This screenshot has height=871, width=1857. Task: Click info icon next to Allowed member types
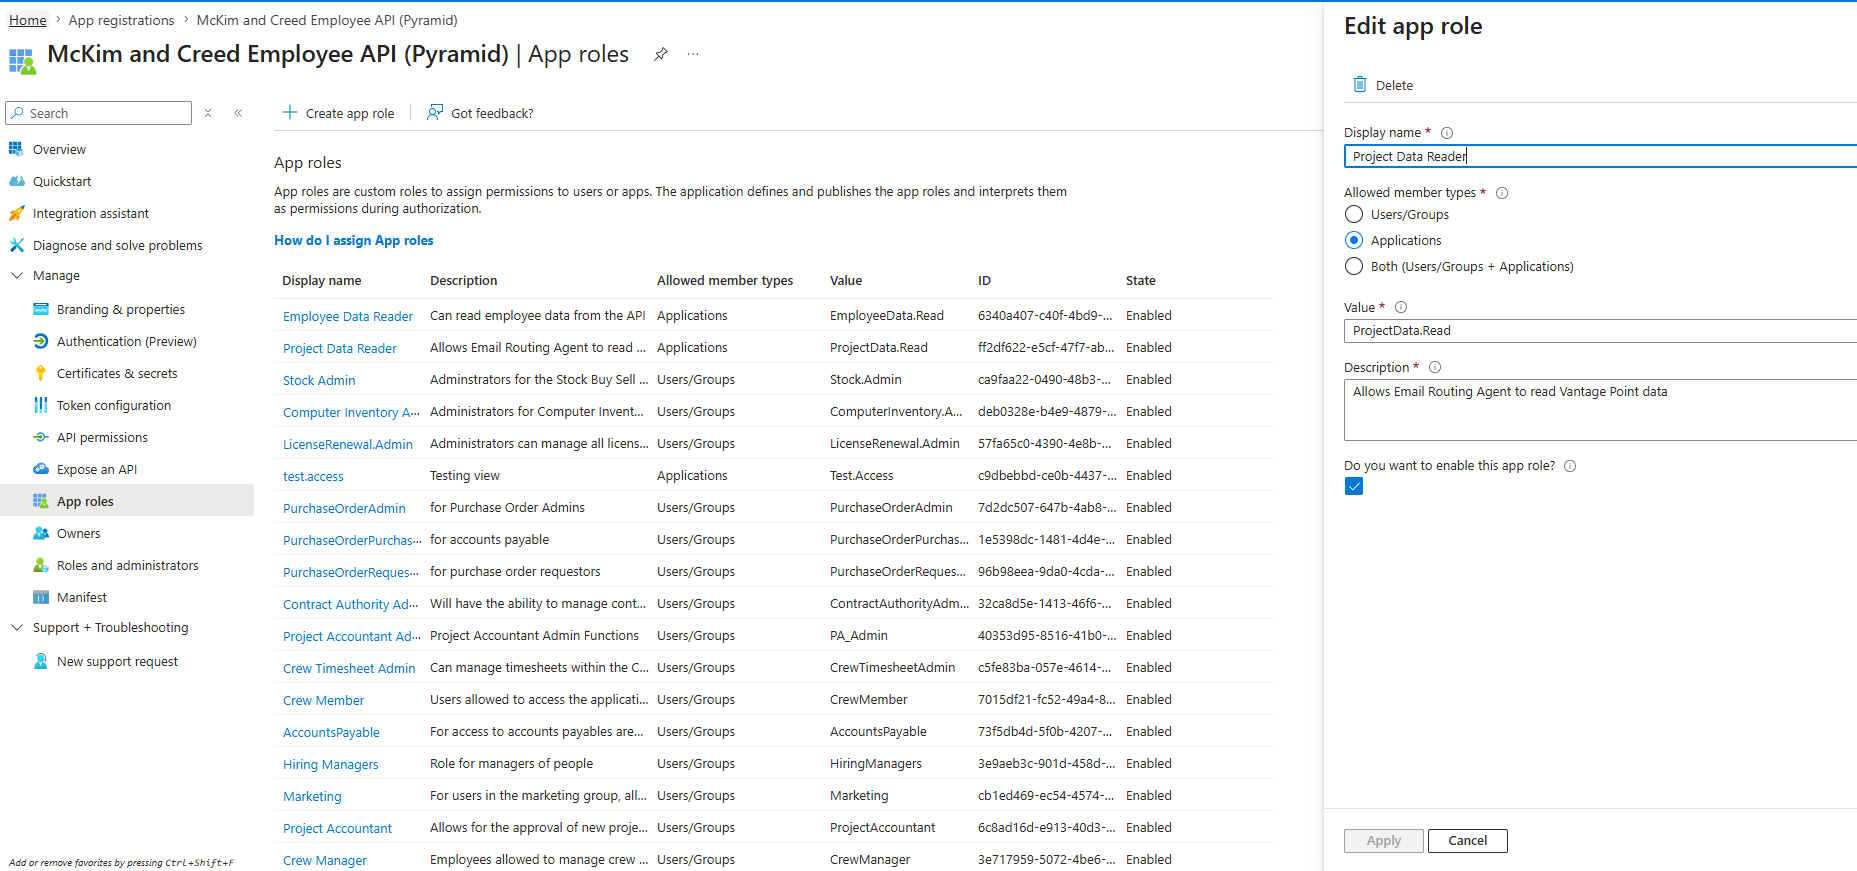pos(1502,193)
